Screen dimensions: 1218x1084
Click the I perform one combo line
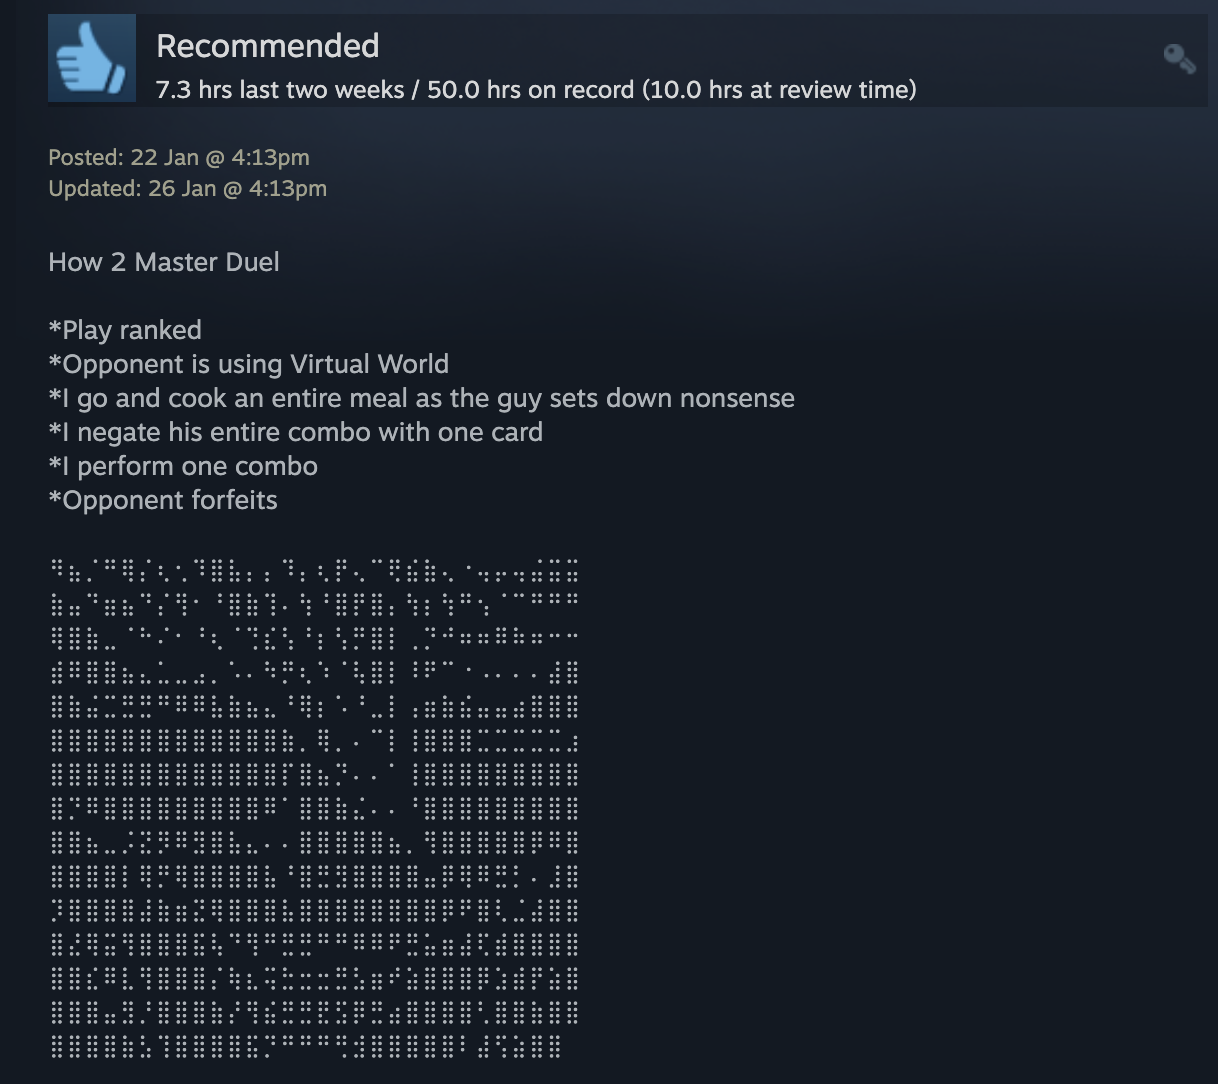(x=183, y=466)
